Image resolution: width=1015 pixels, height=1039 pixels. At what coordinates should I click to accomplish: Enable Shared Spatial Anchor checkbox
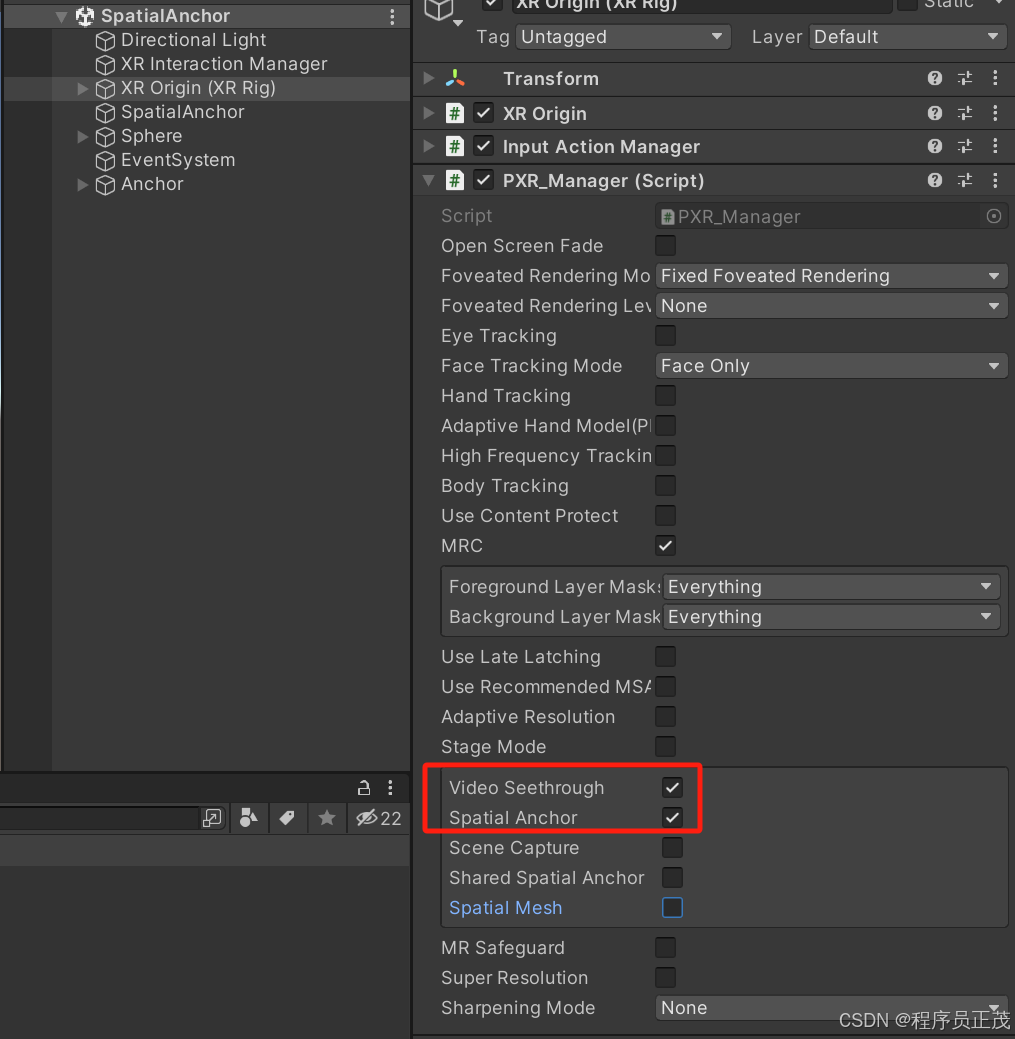pos(672,877)
